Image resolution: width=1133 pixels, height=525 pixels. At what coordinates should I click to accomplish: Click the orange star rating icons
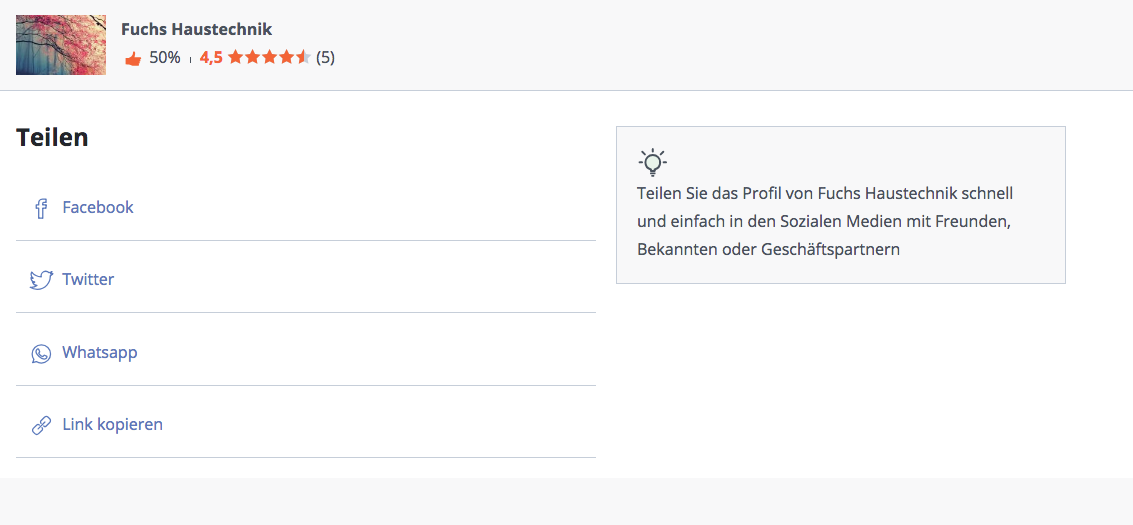[x=269, y=58]
